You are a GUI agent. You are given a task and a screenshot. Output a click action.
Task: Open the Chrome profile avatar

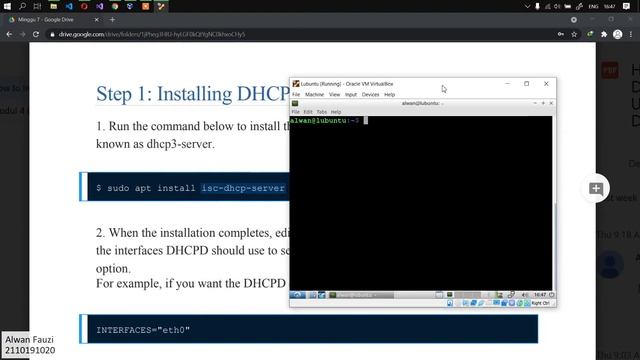pos(618,34)
